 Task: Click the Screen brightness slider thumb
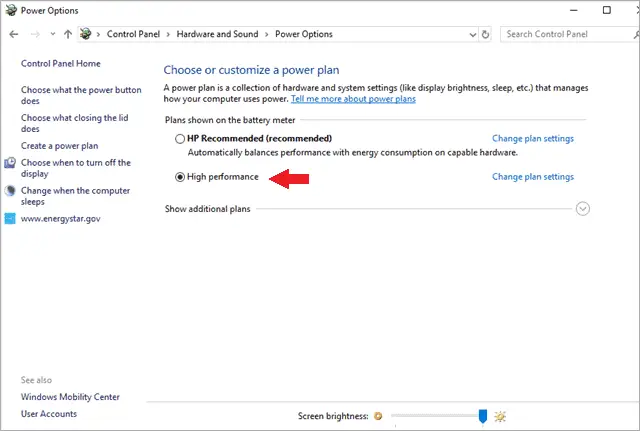point(483,417)
